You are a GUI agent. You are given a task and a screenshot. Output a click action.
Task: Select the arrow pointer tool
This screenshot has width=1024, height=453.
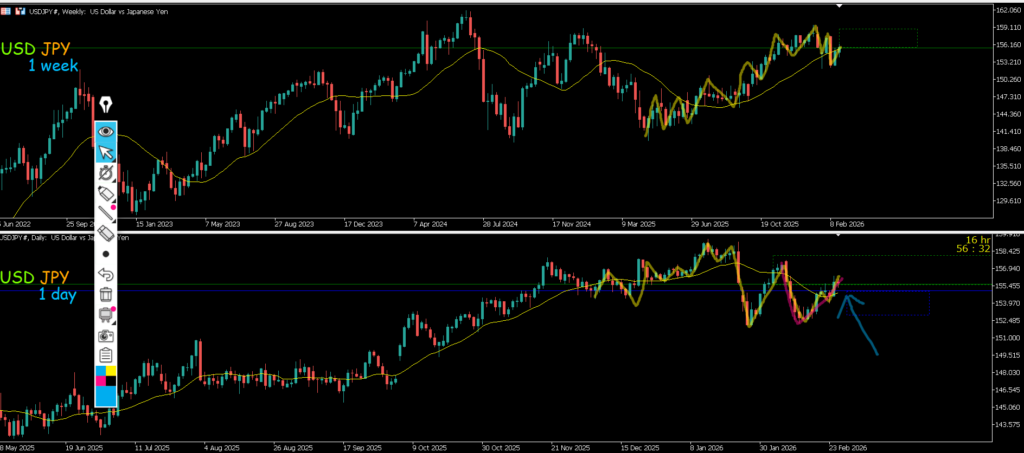105,152
